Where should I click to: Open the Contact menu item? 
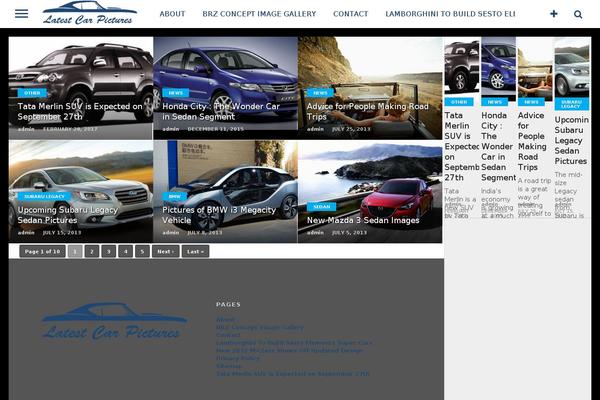(x=351, y=14)
